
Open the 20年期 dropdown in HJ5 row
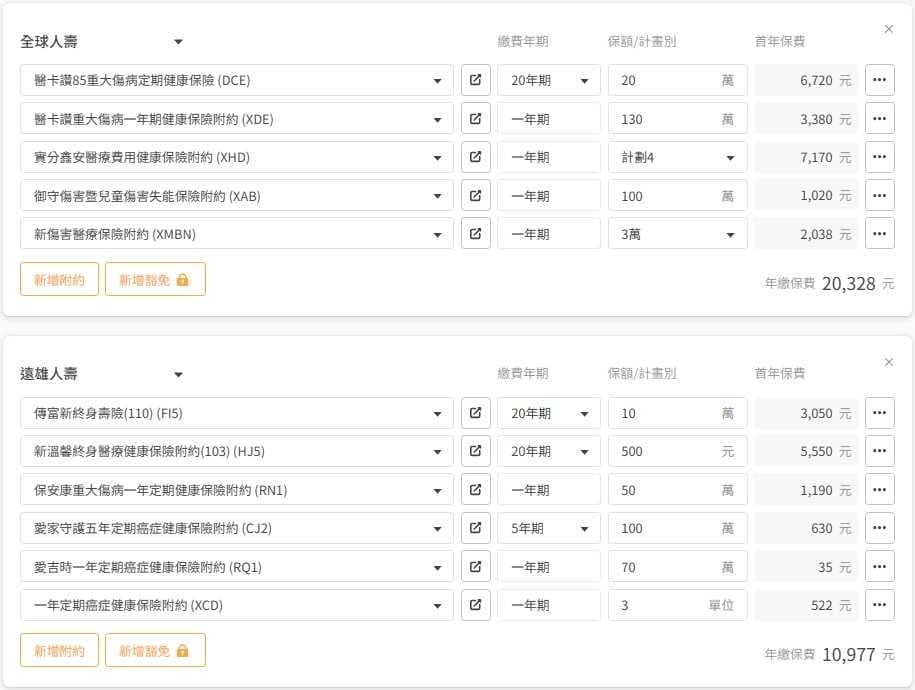point(549,451)
